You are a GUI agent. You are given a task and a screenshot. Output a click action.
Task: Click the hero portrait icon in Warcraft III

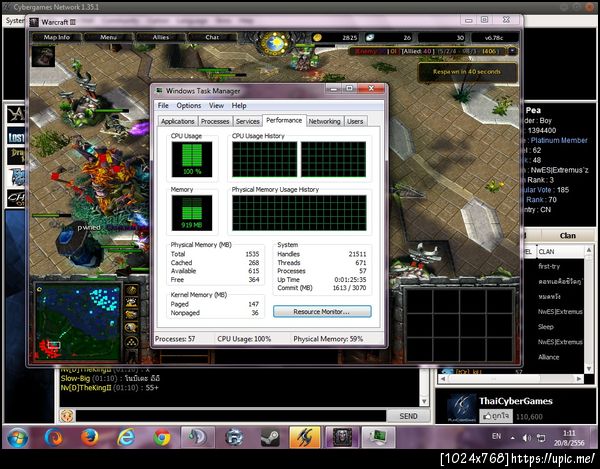coord(43,56)
